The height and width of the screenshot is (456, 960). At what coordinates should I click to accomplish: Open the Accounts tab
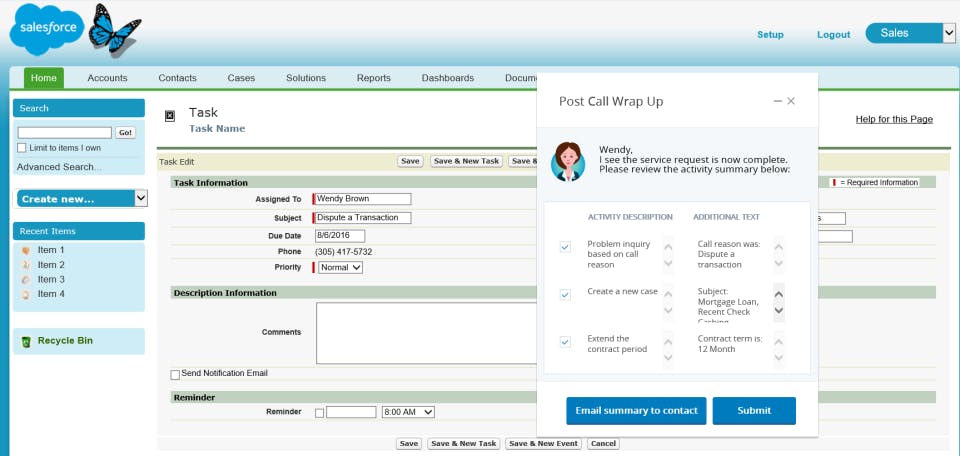coord(107,78)
